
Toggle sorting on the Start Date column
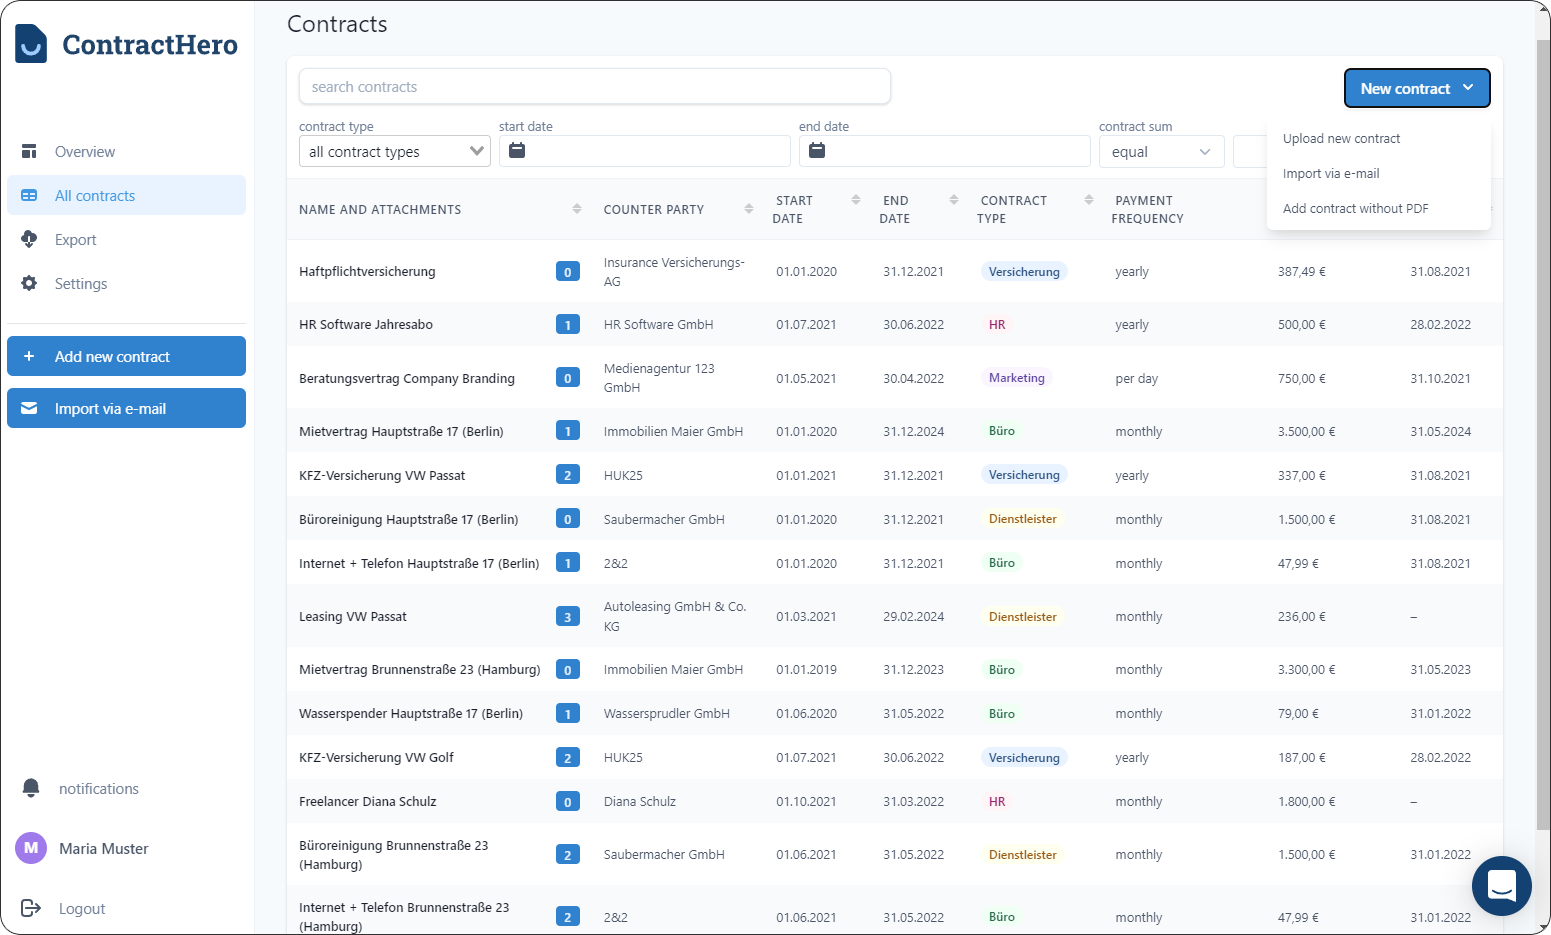point(855,199)
